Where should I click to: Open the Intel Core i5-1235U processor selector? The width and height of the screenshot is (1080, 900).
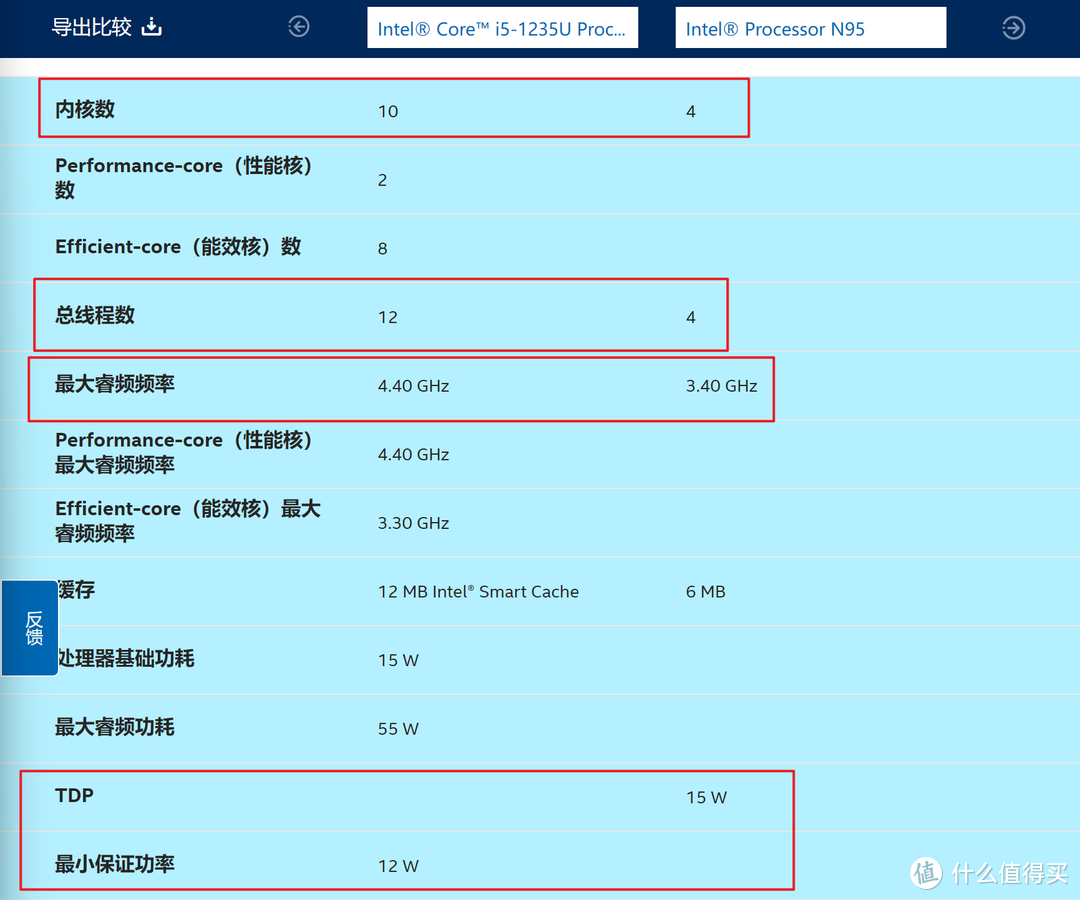tap(503, 27)
